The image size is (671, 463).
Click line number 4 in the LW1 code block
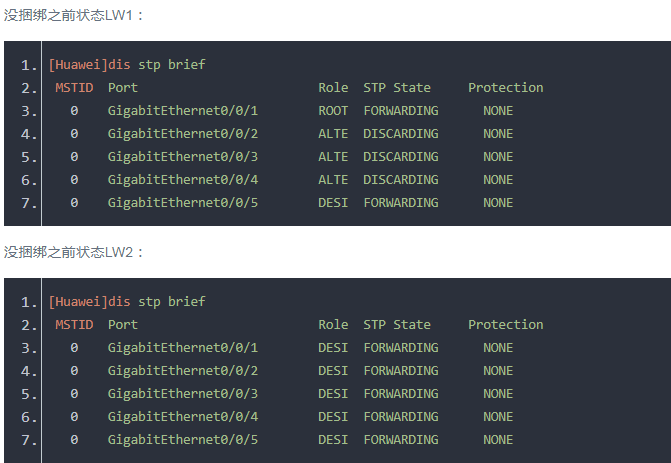click(27, 134)
